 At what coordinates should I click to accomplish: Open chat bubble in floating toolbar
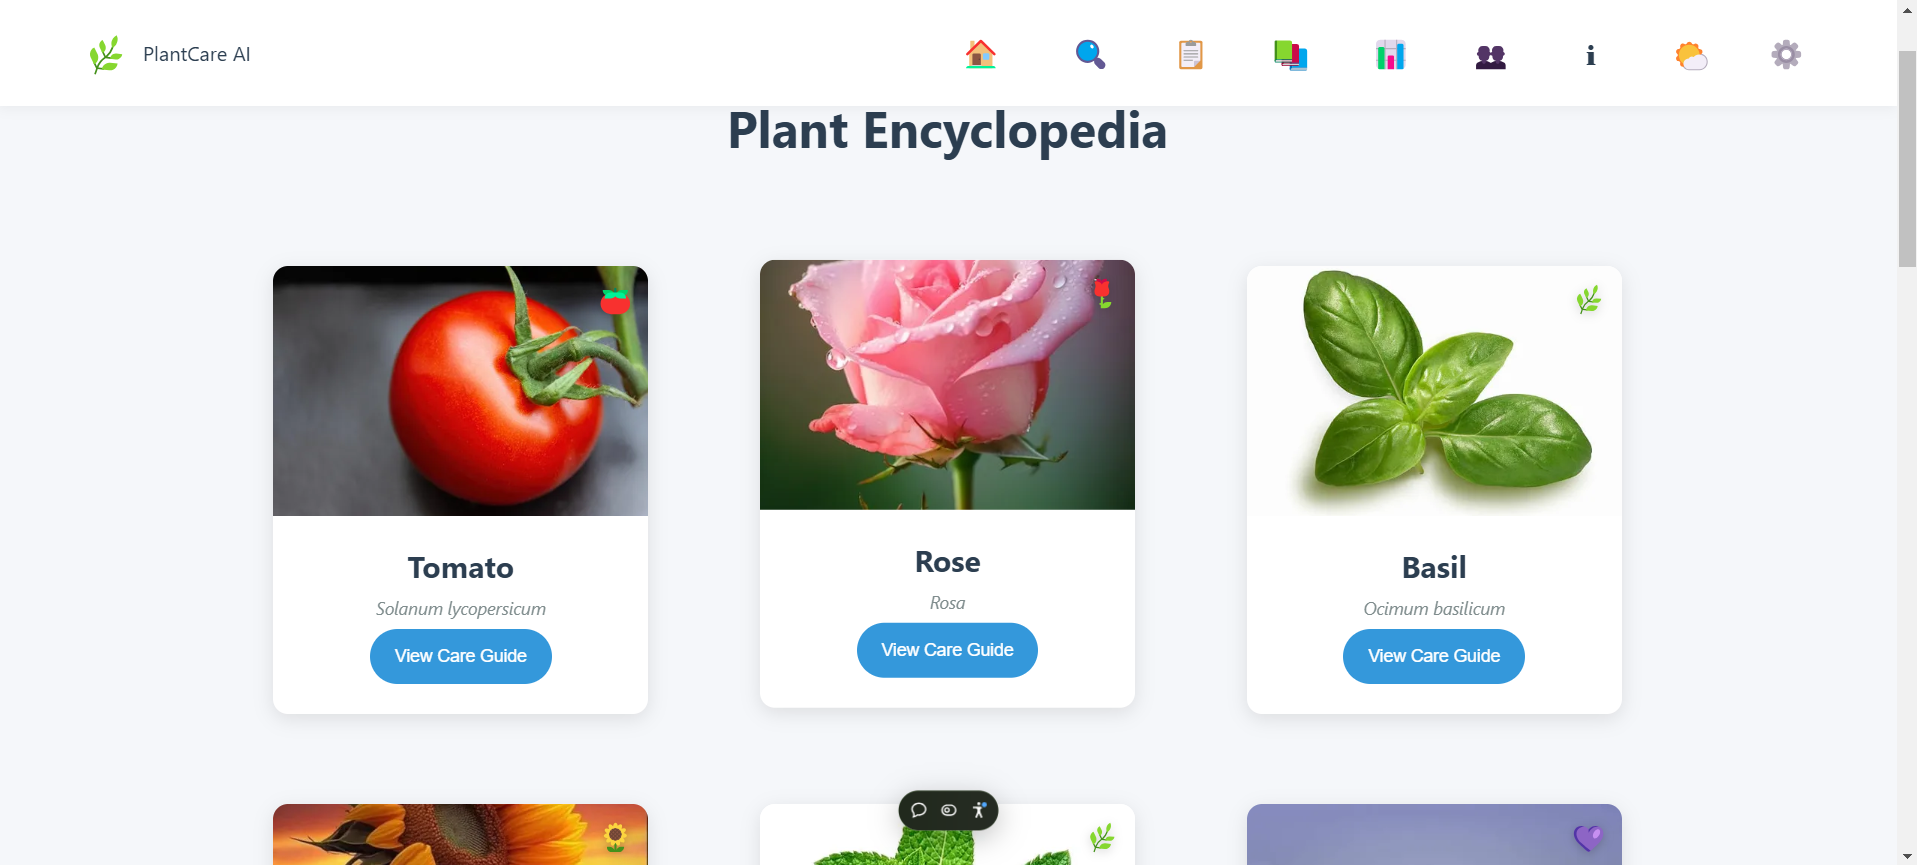click(x=919, y=810)
